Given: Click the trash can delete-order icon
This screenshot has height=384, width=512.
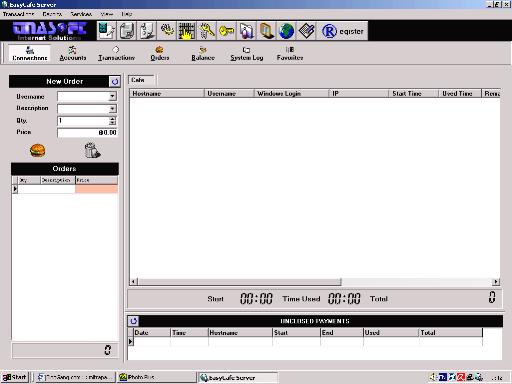Looking at the screenshot, I should pyautogui.click(x=92, y=150).
